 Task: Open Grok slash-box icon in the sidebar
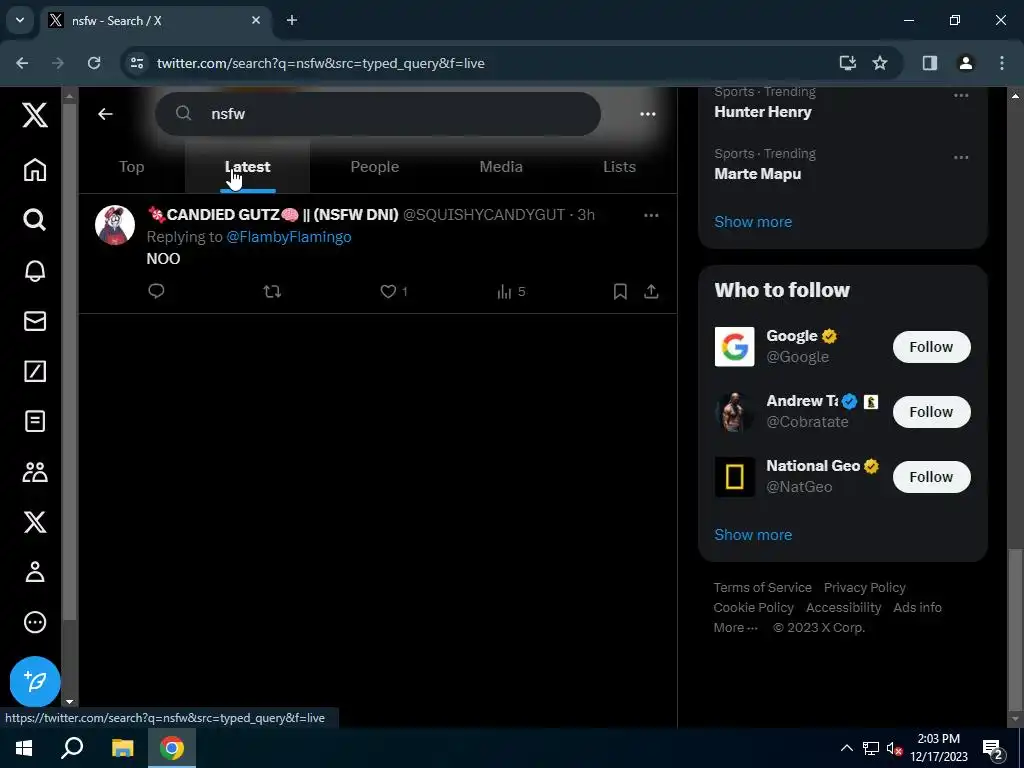[35, 371]
